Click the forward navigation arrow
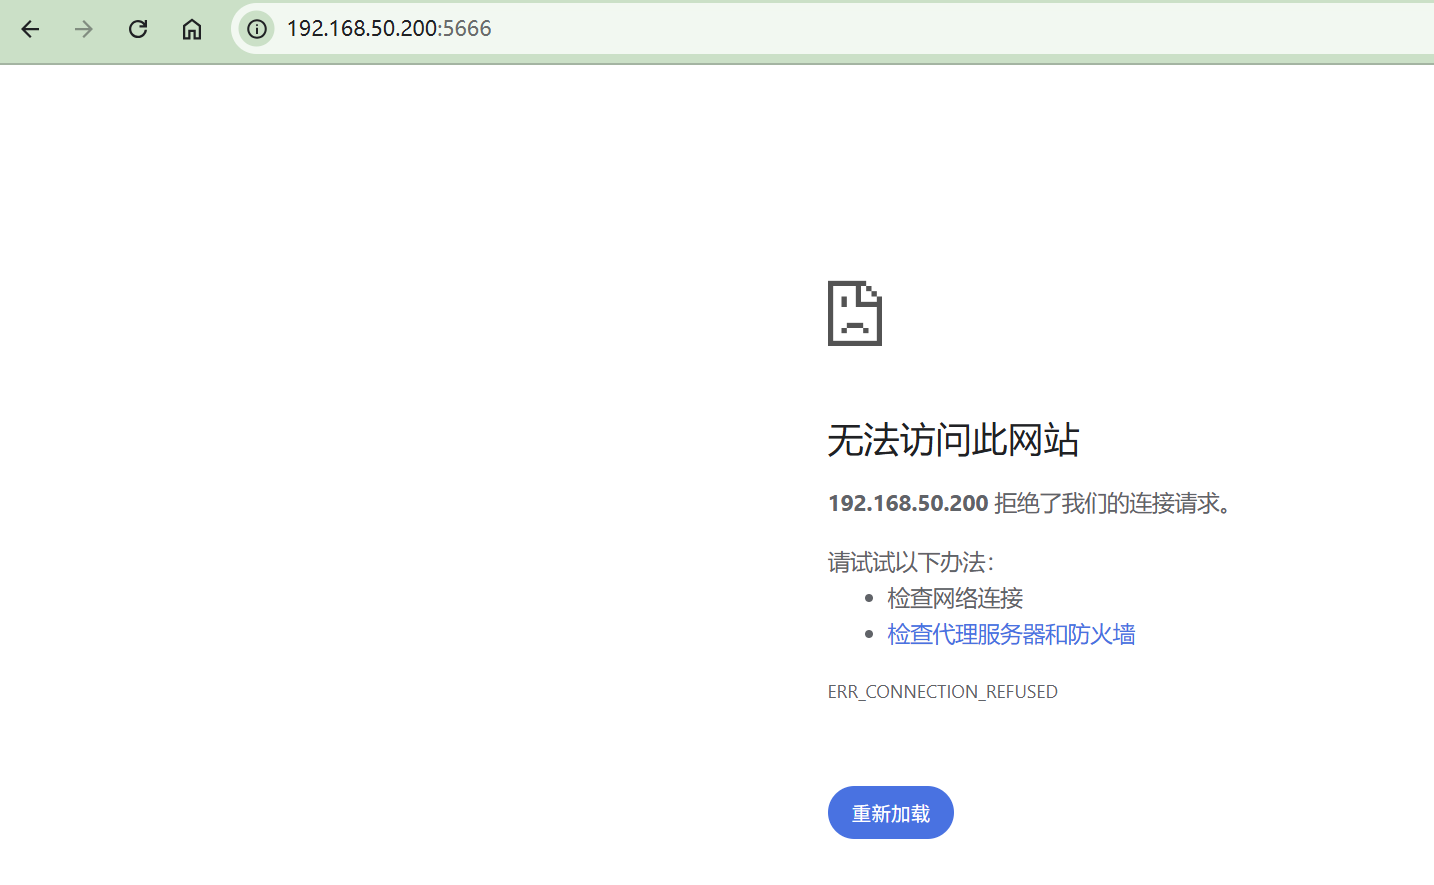The width and height of the screenshot is (1434, 885). coord(83,29)
